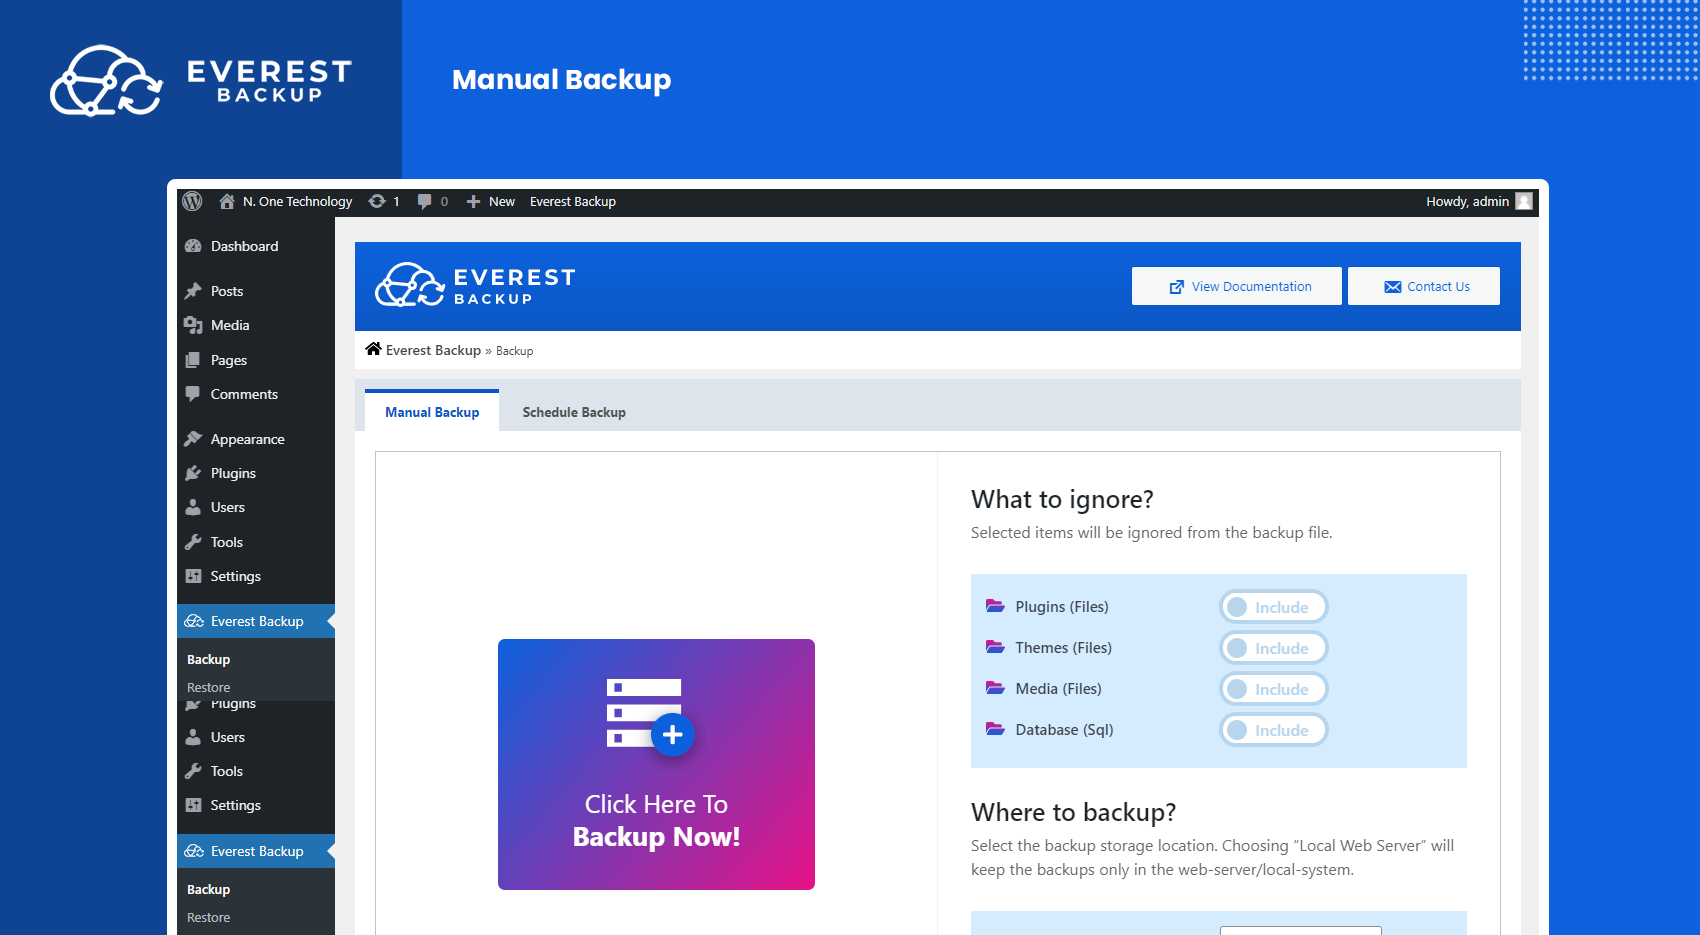
Task: Click the Howdy, admin account text
Action: pos(1467,201)
